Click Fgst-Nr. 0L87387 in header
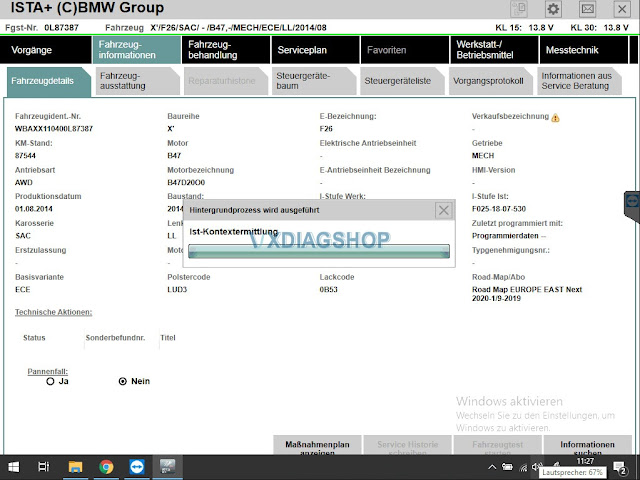This screenshot has height=480, width=640. tap(42, 28)
